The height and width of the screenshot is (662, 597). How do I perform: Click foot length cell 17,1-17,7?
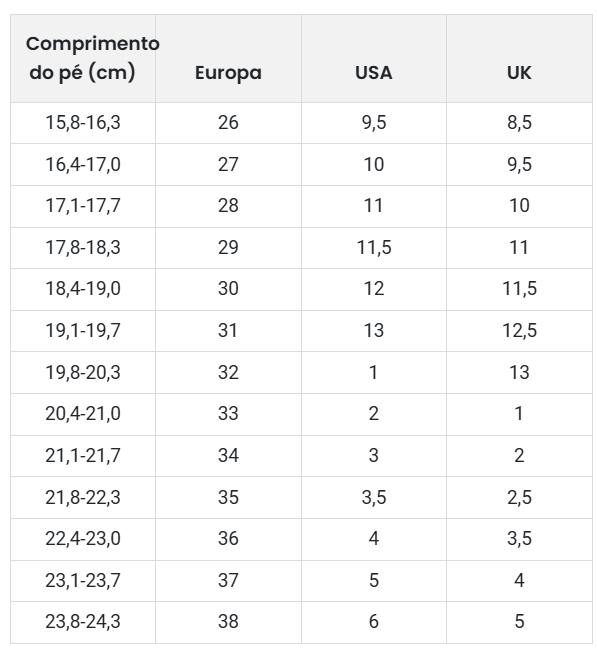click(83, 206)
